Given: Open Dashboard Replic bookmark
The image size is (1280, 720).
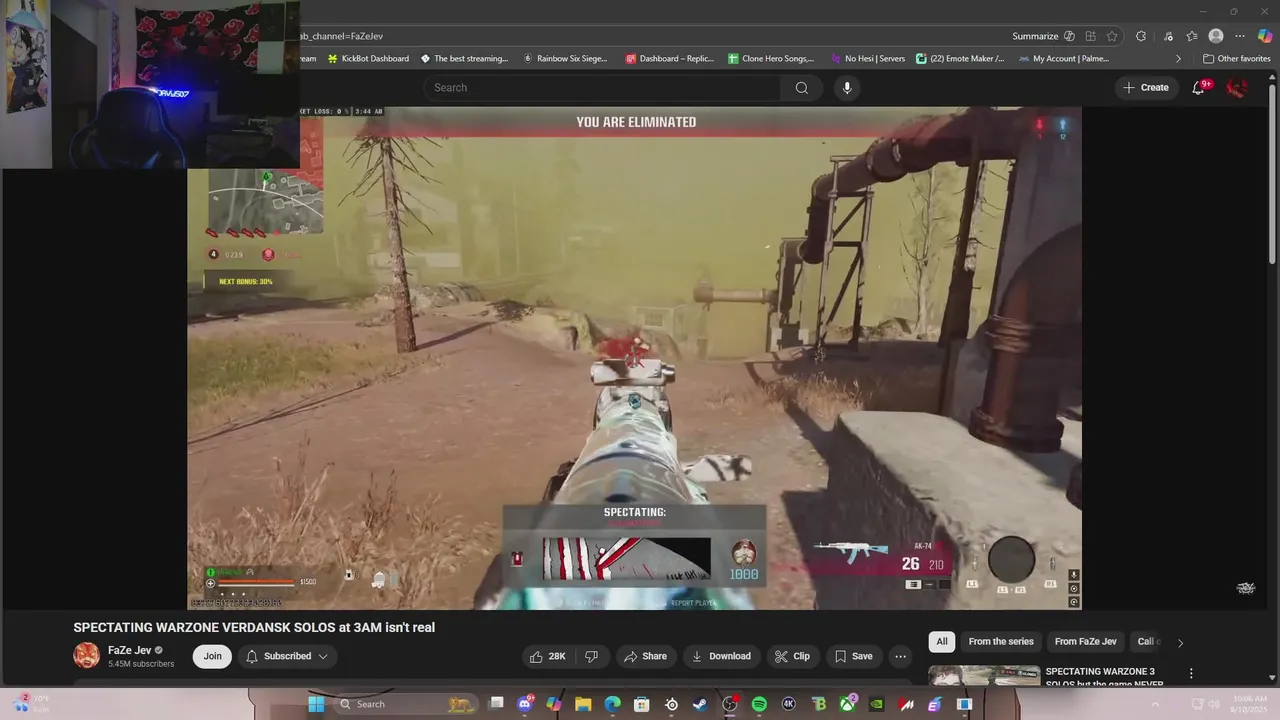Looking at the screenshot, I should pos(670,59).
